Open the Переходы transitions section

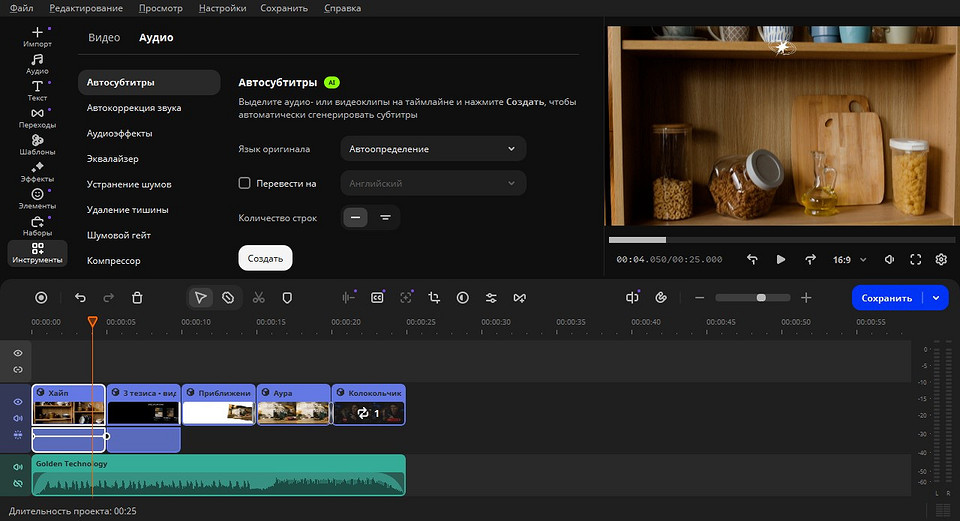pos(37,118)
